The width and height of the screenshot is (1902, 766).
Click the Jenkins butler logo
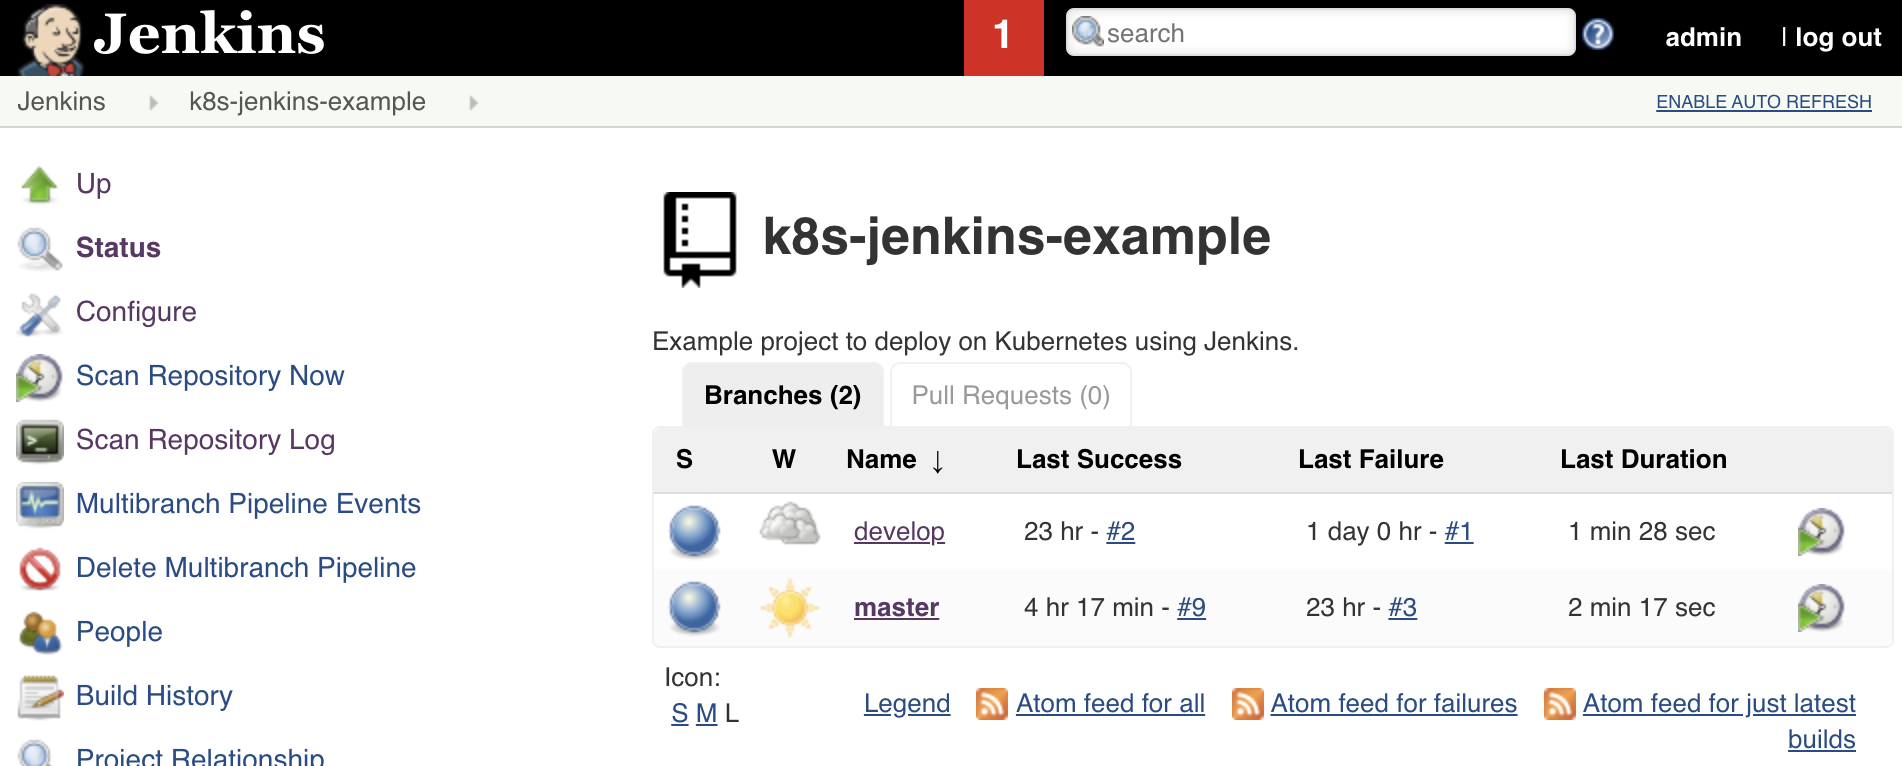click(52, 39)
